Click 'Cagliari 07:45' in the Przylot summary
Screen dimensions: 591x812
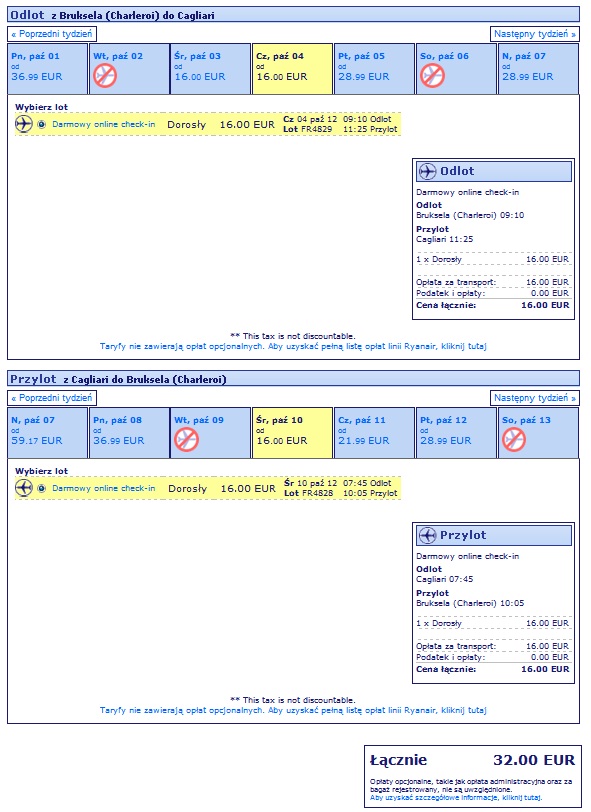click(x=444, y=579)
